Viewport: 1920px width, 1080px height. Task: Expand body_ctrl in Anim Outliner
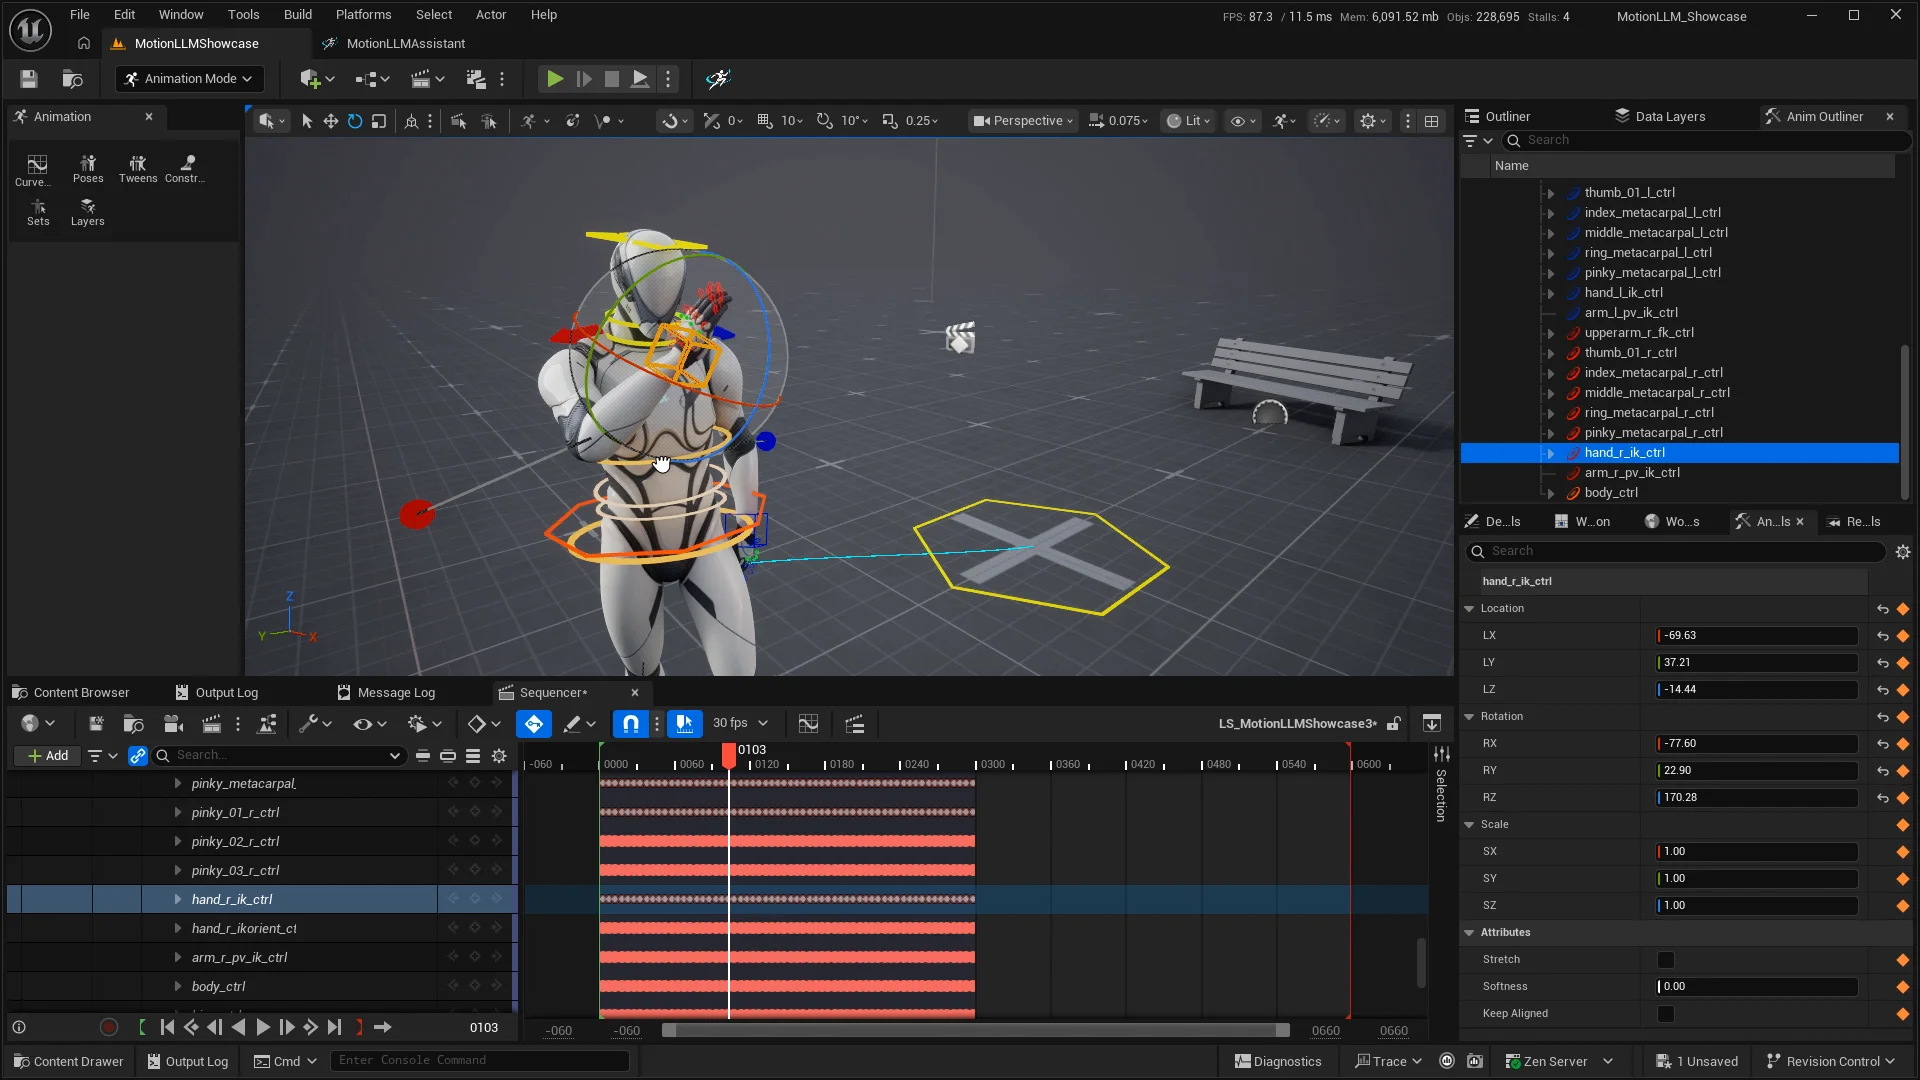pyautogui.click(x=1551, y=493)
